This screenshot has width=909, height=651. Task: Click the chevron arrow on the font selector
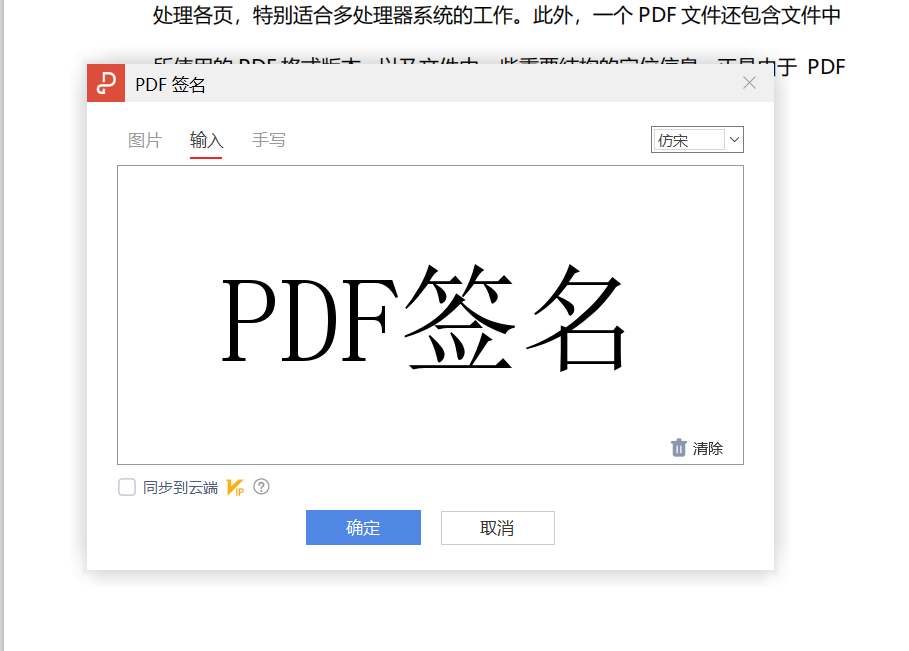coord(732,139)
